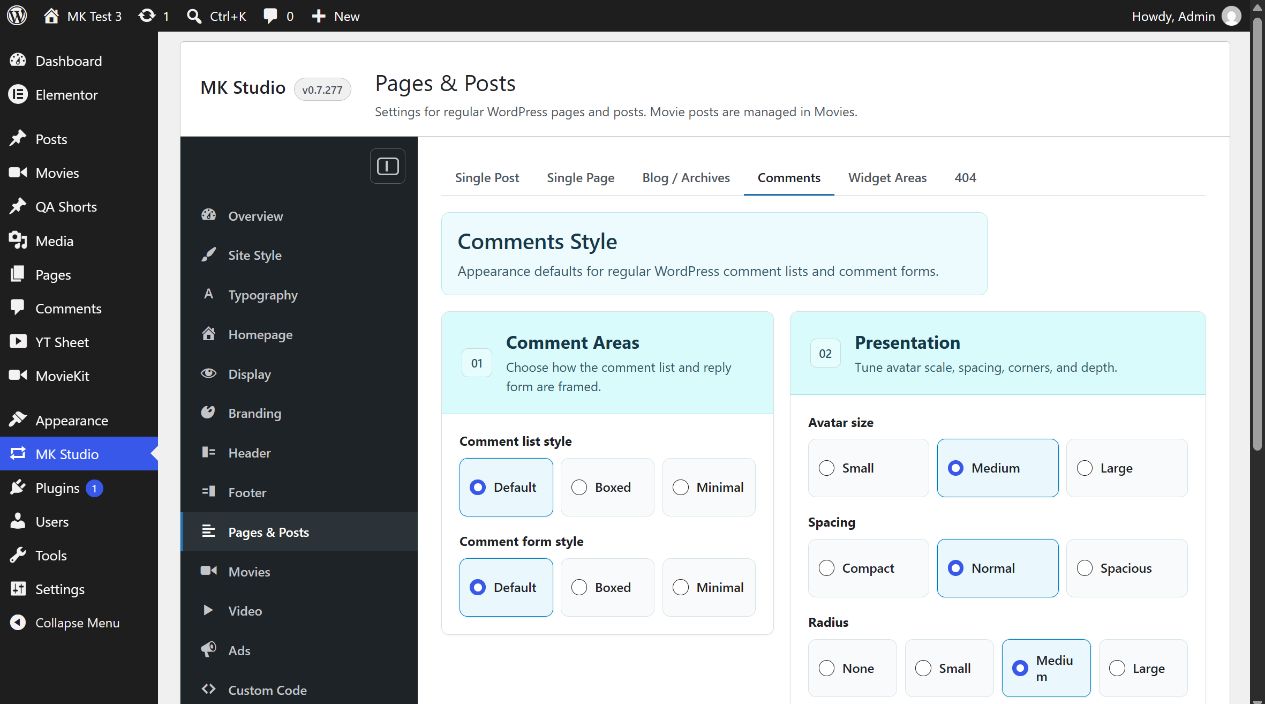This screenshot has width=1265, height=704.
Task: Choose Large avatar size
Action: (1127, 468)
